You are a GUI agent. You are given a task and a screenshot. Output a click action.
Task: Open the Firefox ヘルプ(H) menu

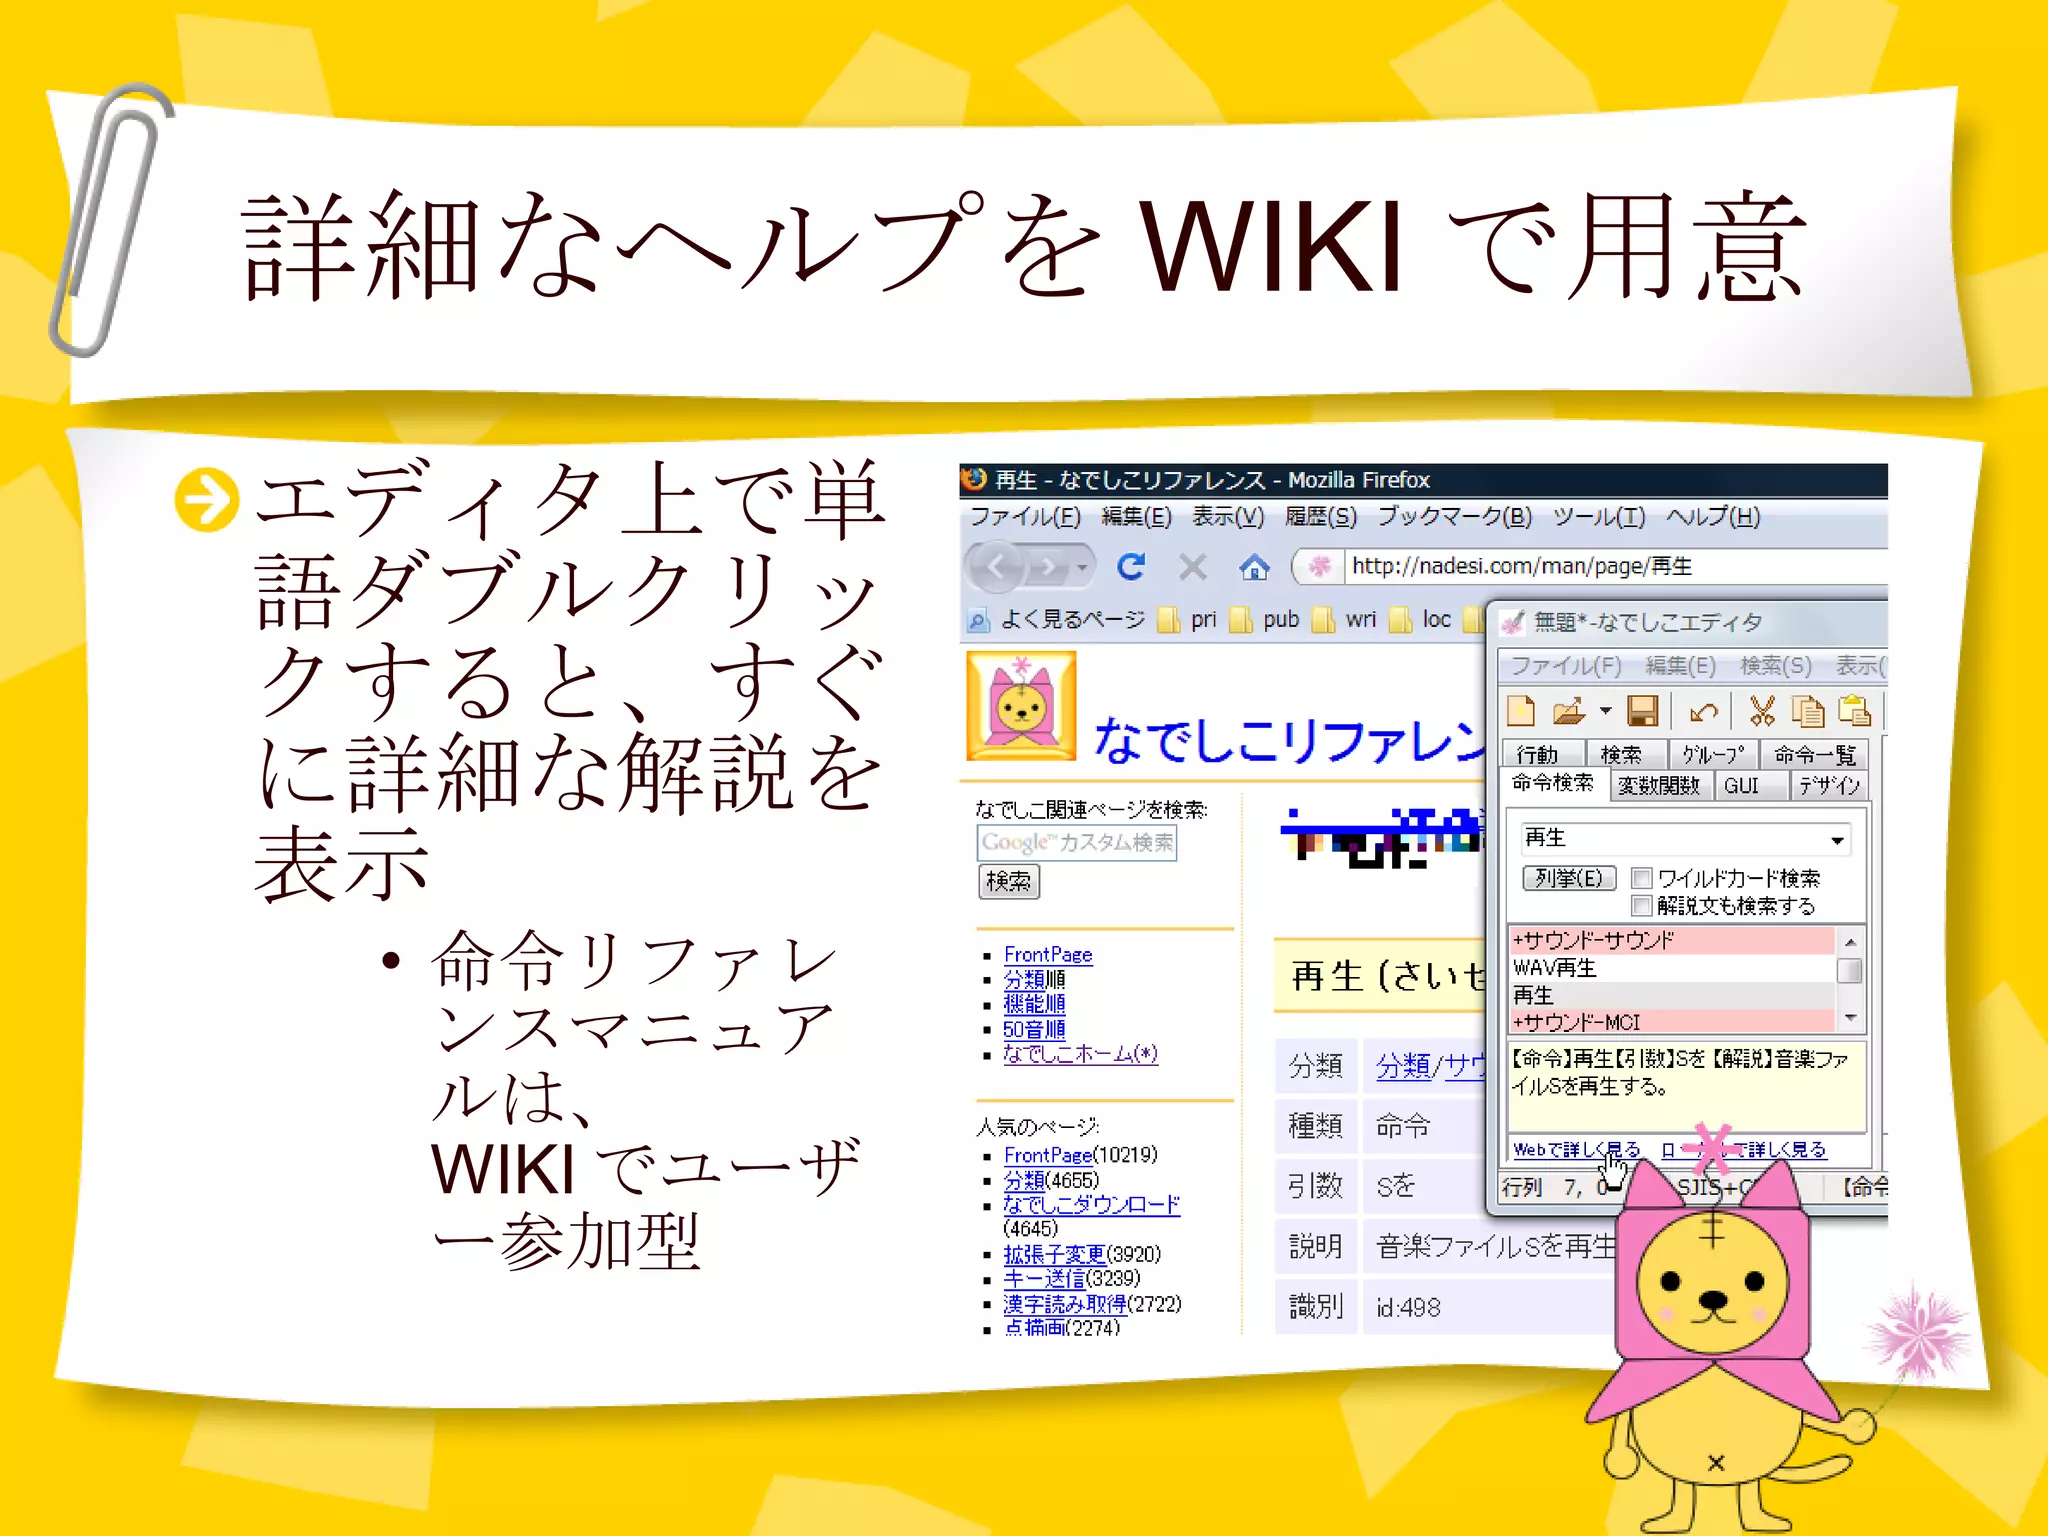tap(1713, 517)
